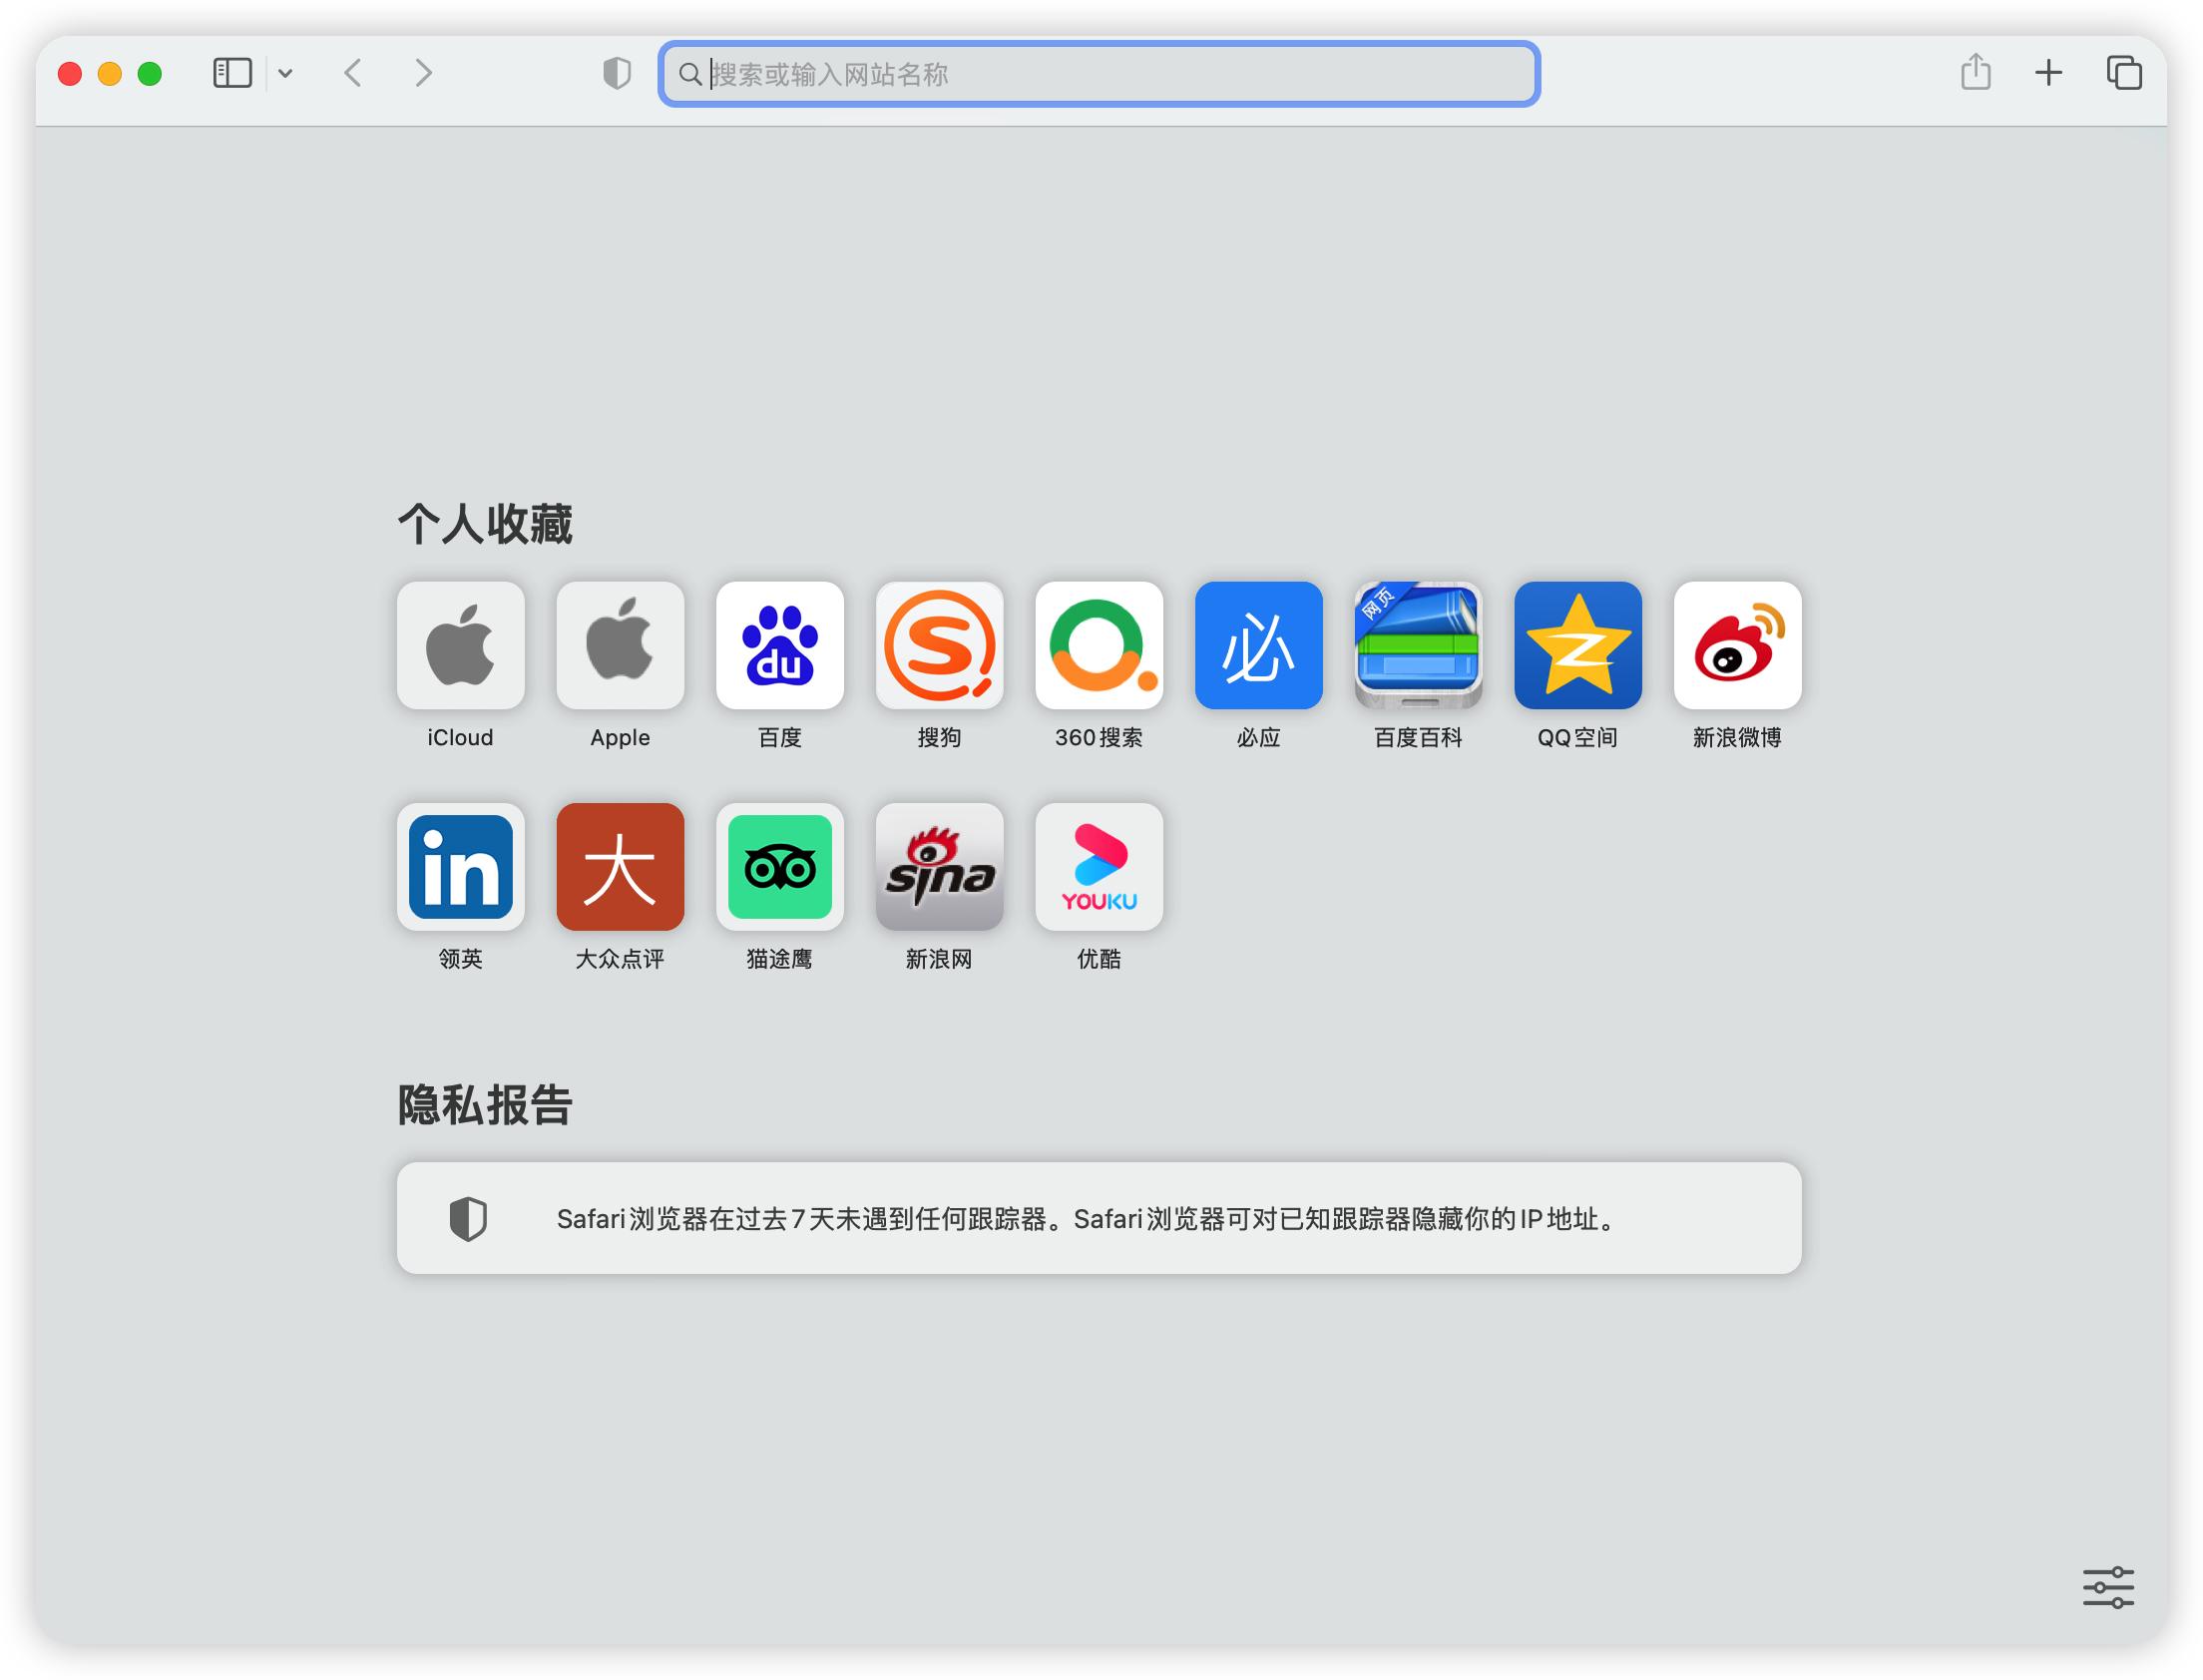Viewport: 2203px width, 1680px height.
Task: Open the 百度 favorite
Action: pyautogui.click(x=780, y=646)
